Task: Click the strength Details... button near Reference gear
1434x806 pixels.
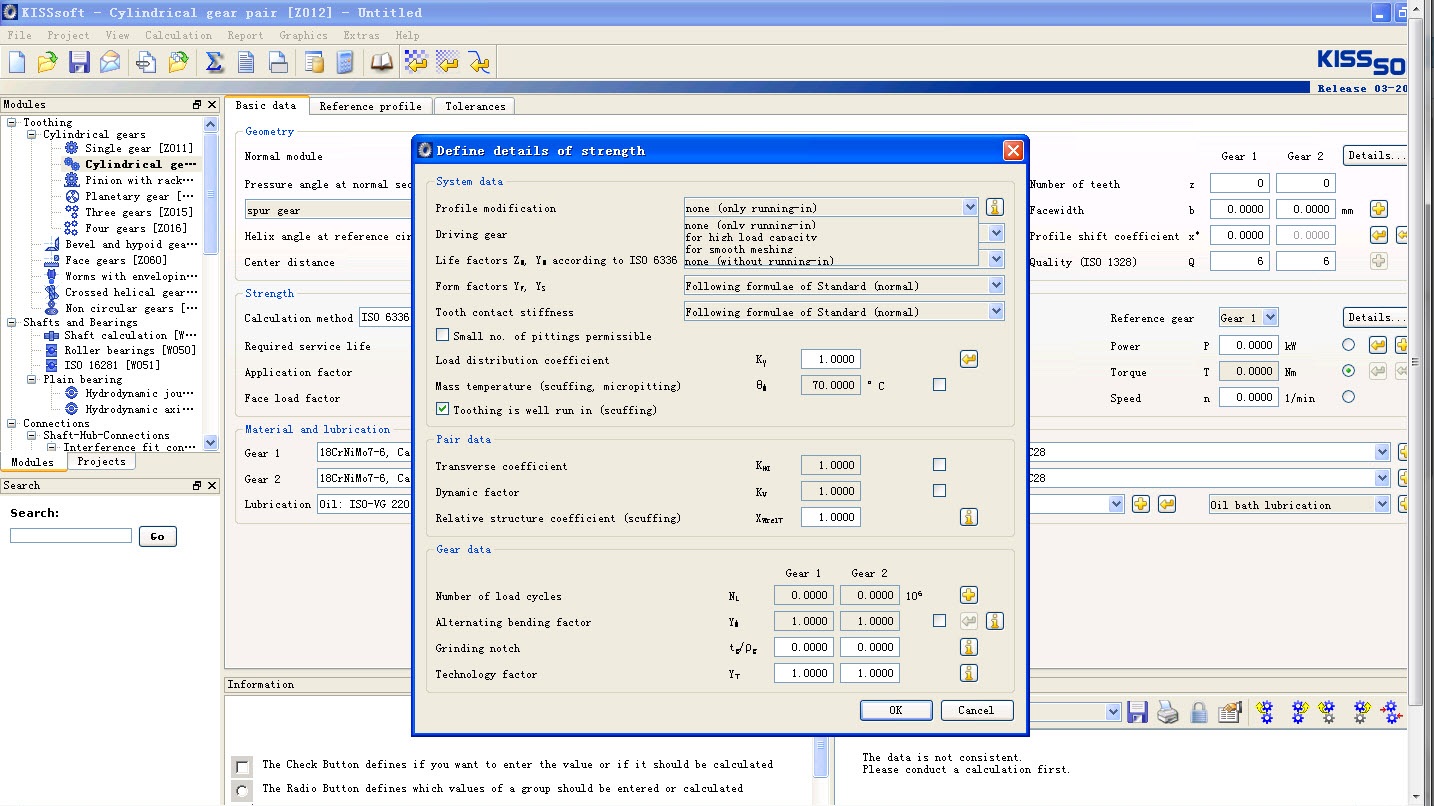Action: (x=1375, y=317)
